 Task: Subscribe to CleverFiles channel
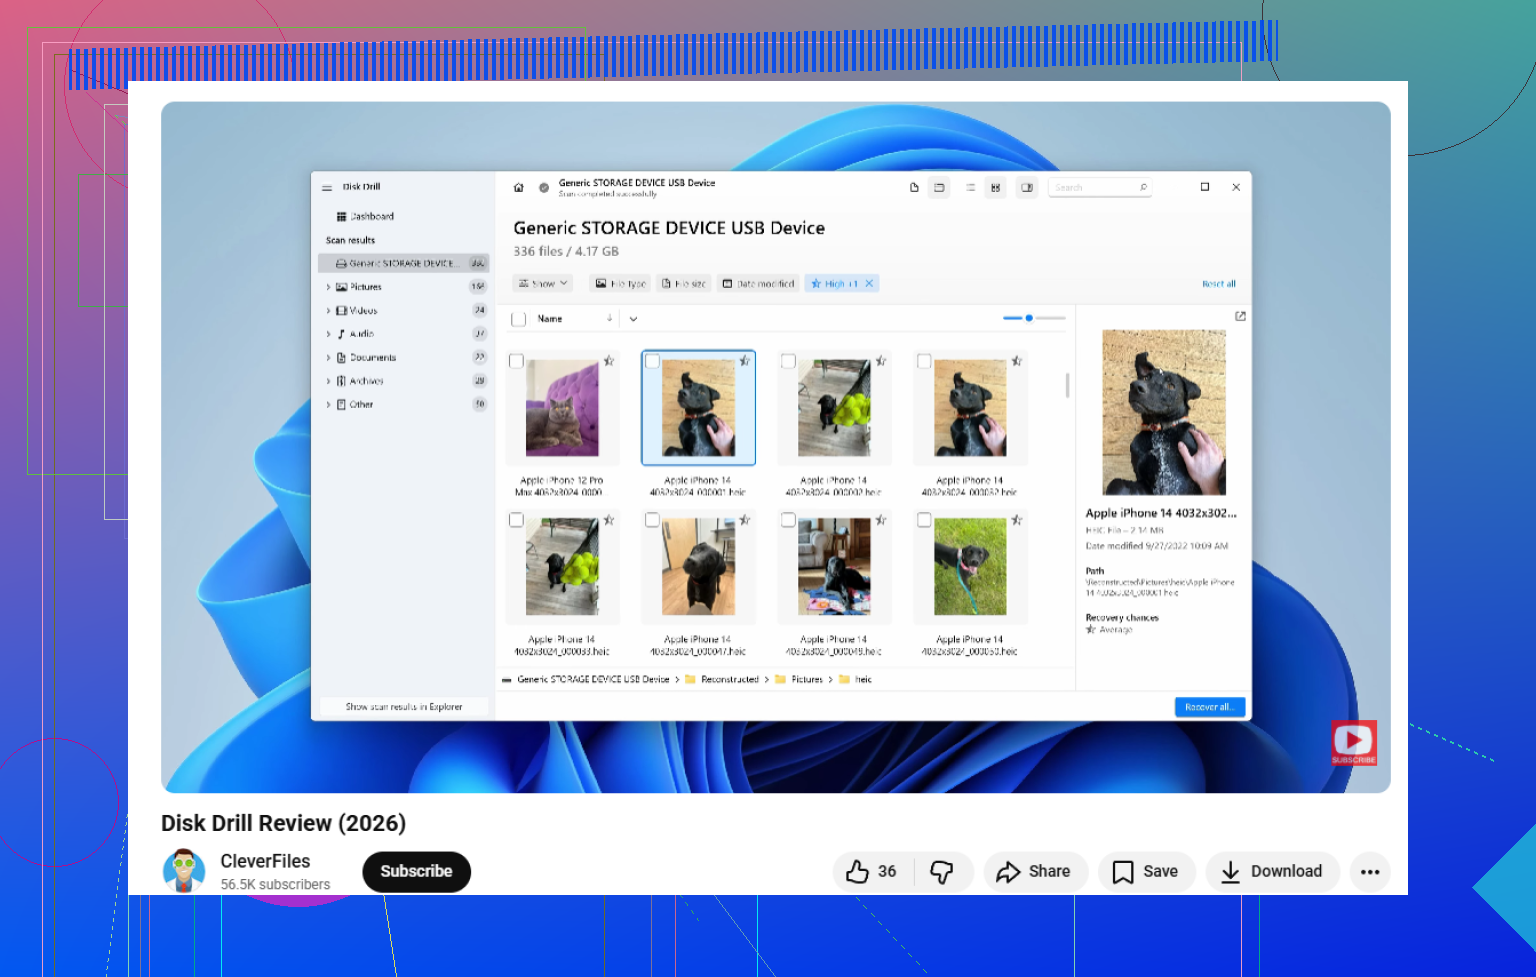(416, 872)
